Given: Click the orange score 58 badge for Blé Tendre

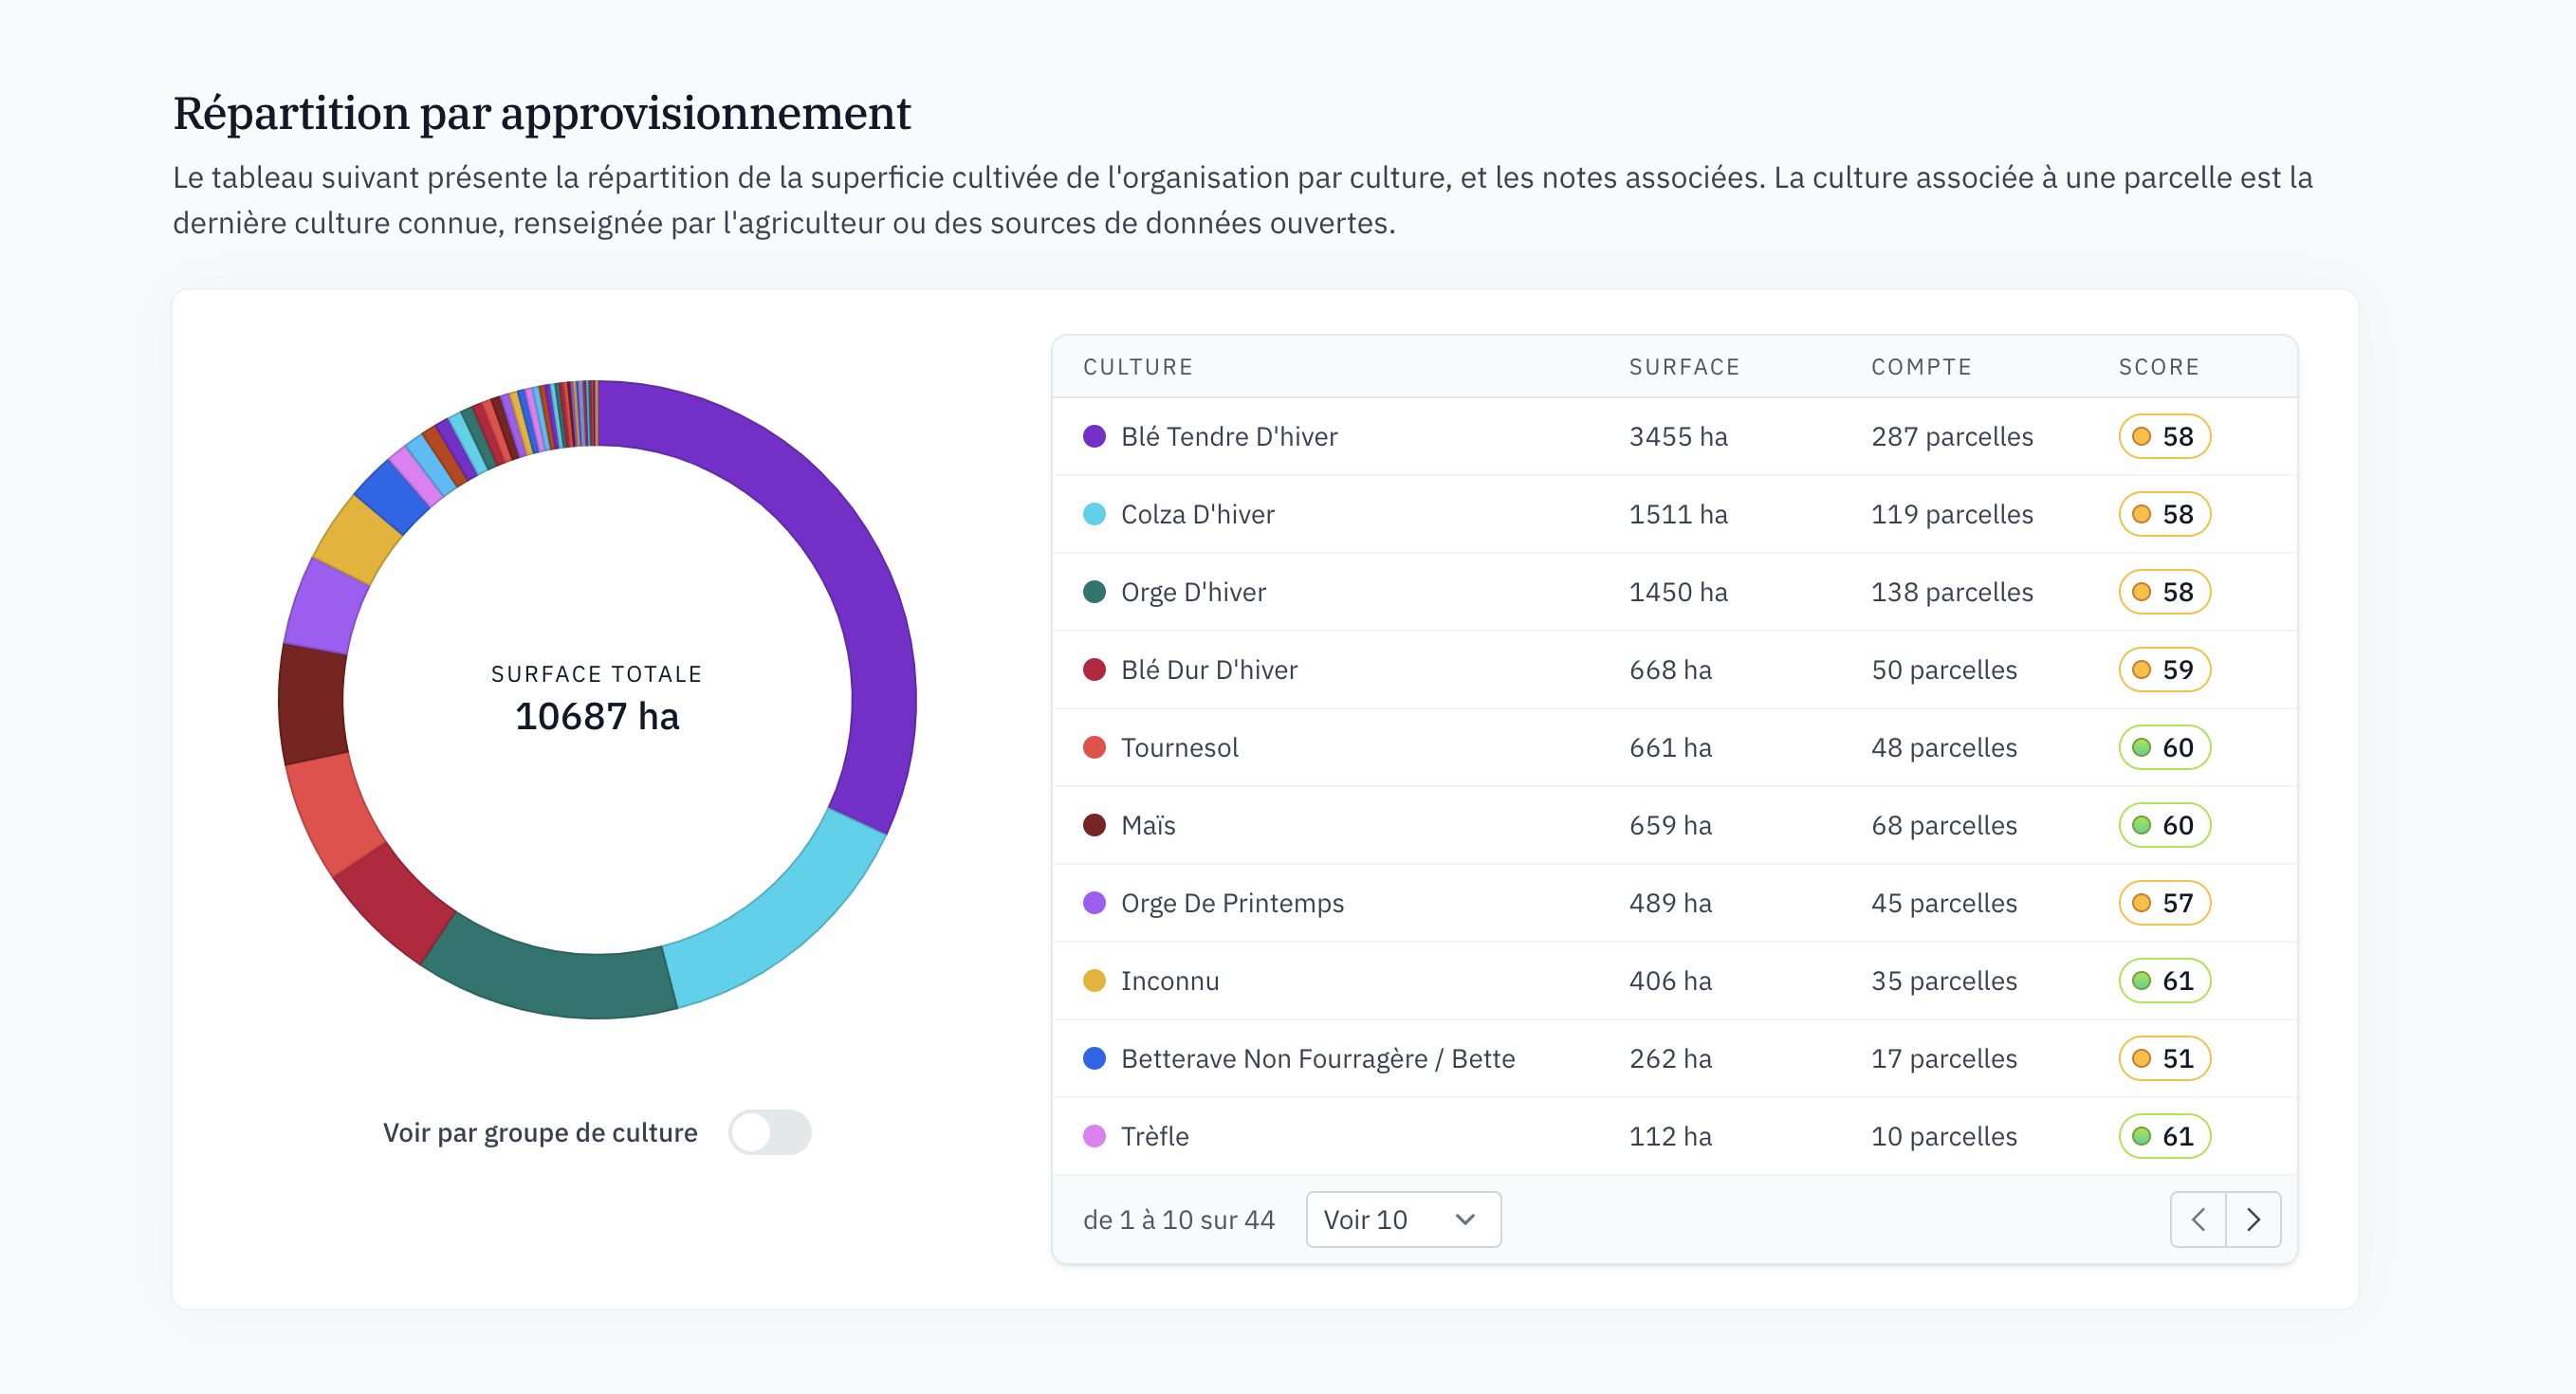Looking at the screenshot, I should tap(2163, 436).
